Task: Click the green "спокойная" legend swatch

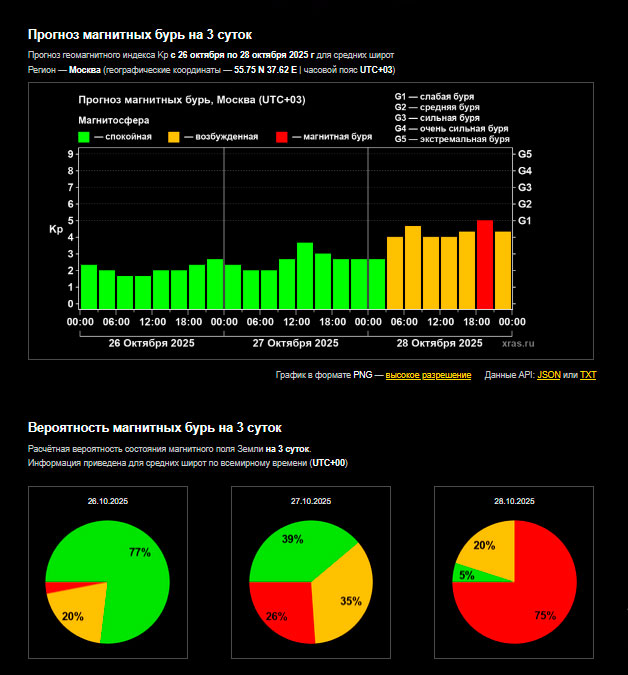Action: (x=84, y=137)
